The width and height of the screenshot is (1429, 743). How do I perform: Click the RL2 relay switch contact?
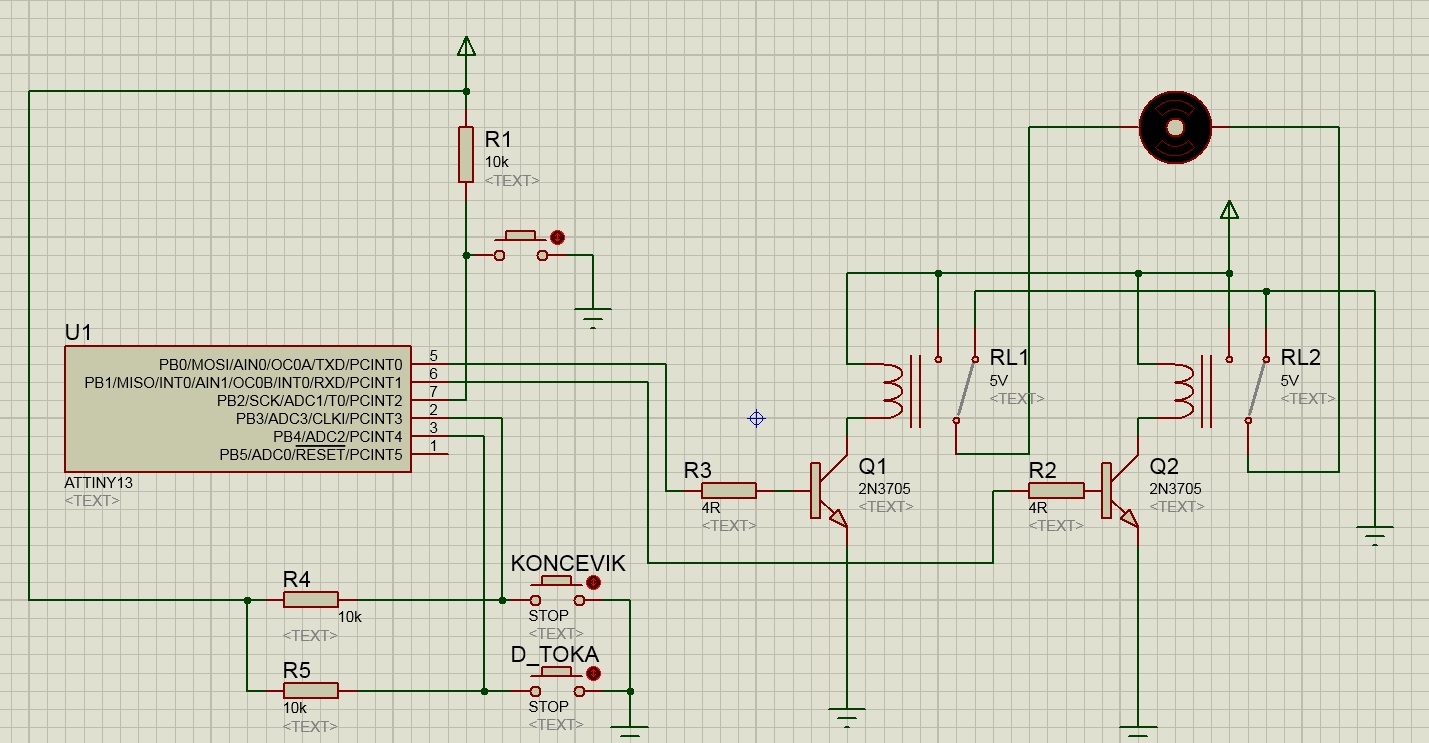point(1257,390)
